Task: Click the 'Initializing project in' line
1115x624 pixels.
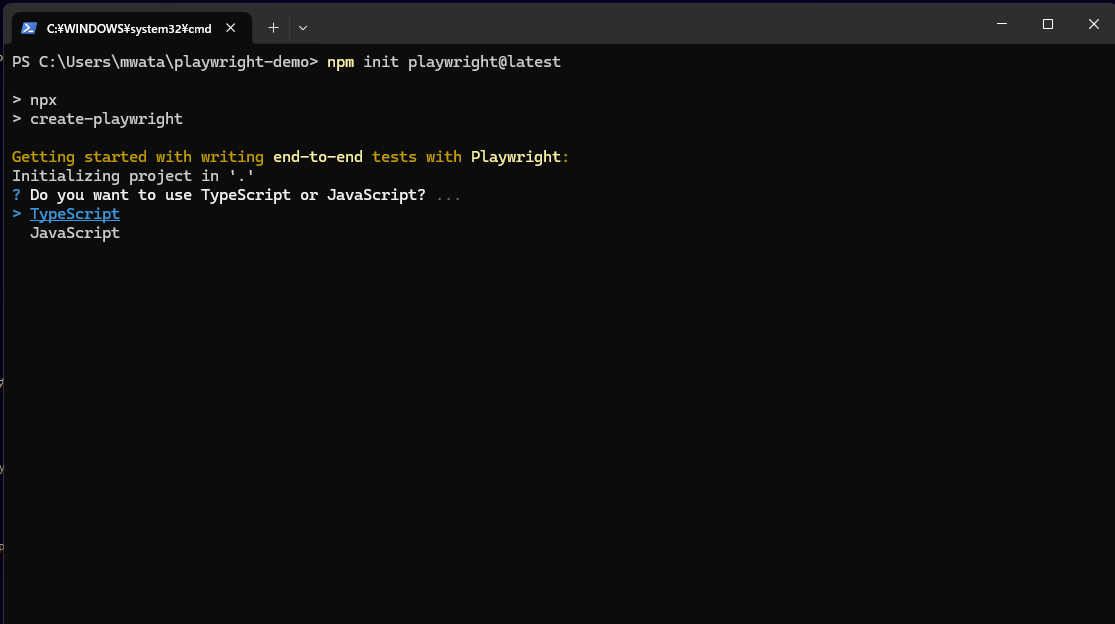Action: tap(133, 176)
